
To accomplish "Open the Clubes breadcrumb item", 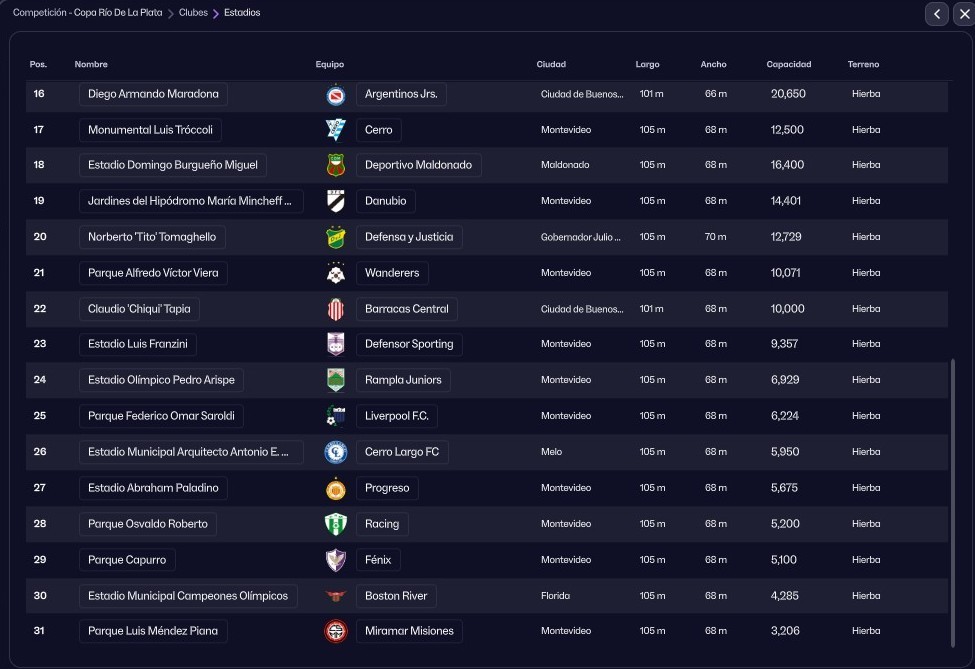I will point(193,13).
